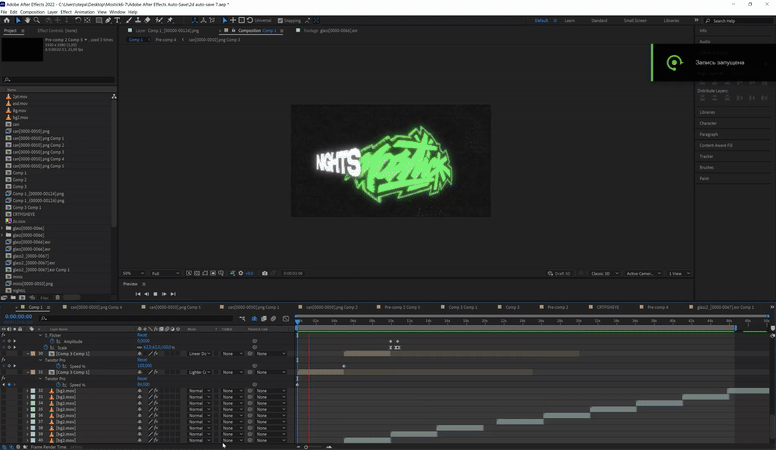
Task: Click Reset for Twixtor Pro on layer 30
Action: 142,360
